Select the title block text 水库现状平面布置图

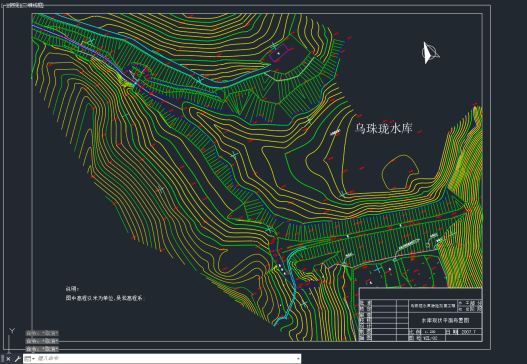(x=445, y=320)
